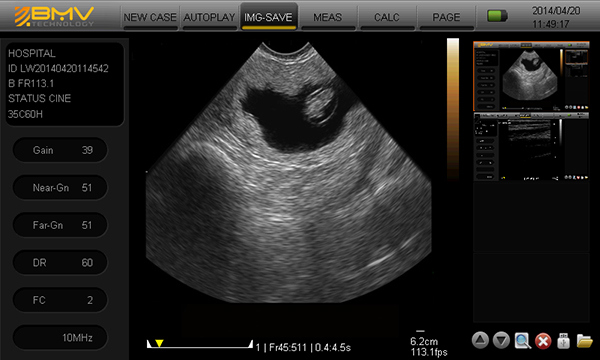
Task: Click the down arrow icon below thumbnails
Action: tap(501, 340)
